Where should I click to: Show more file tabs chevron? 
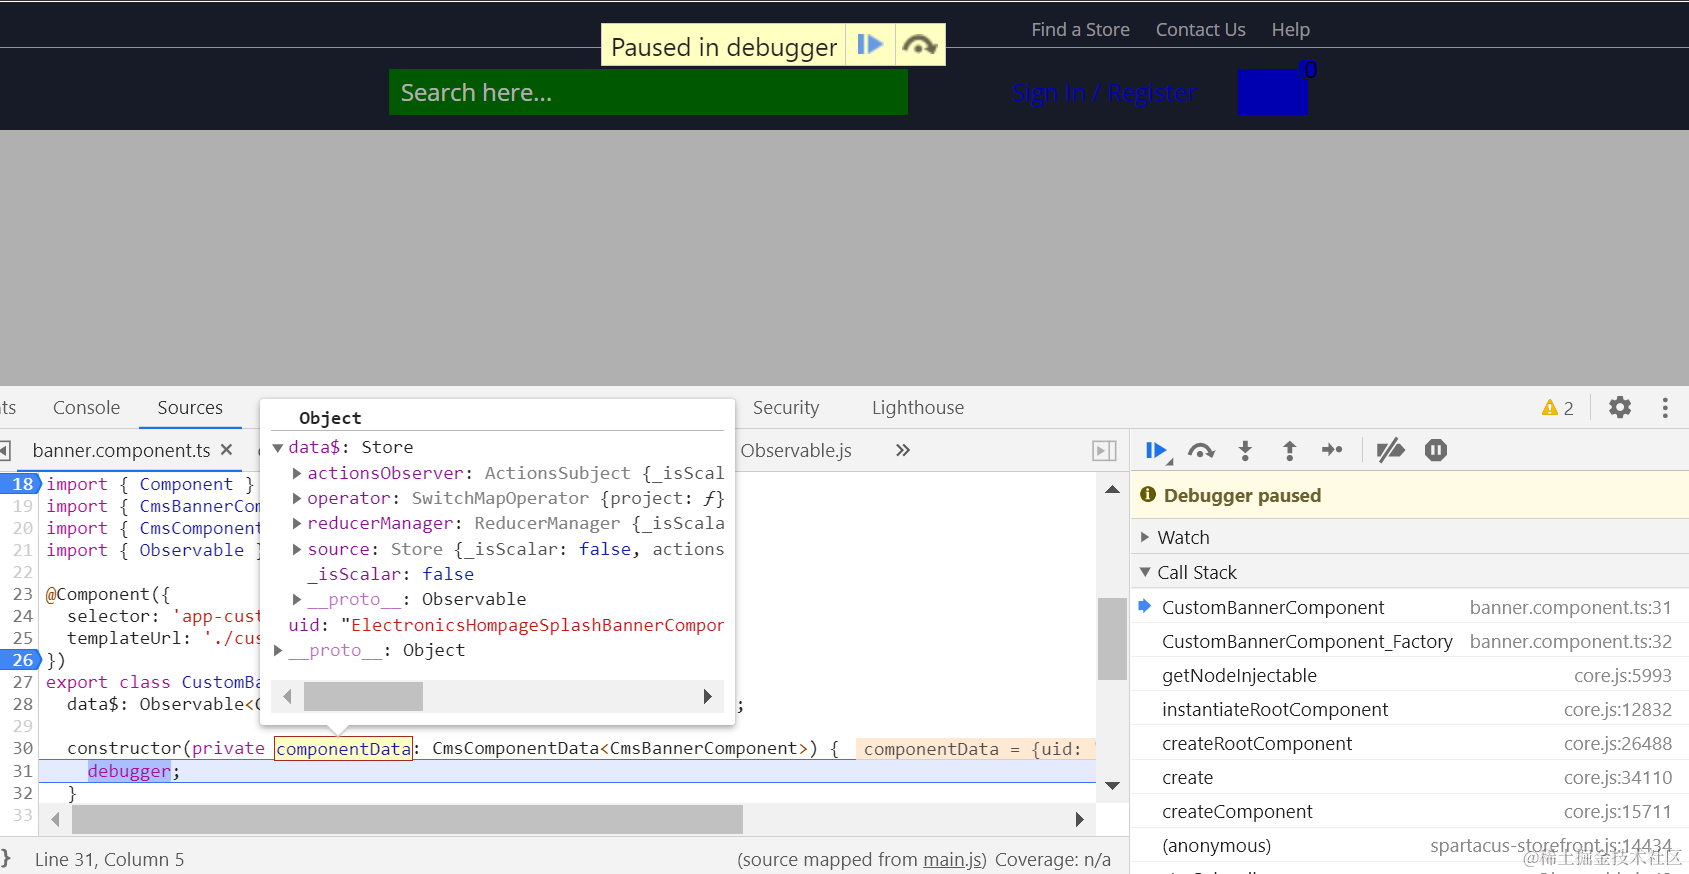pos(903,450)
